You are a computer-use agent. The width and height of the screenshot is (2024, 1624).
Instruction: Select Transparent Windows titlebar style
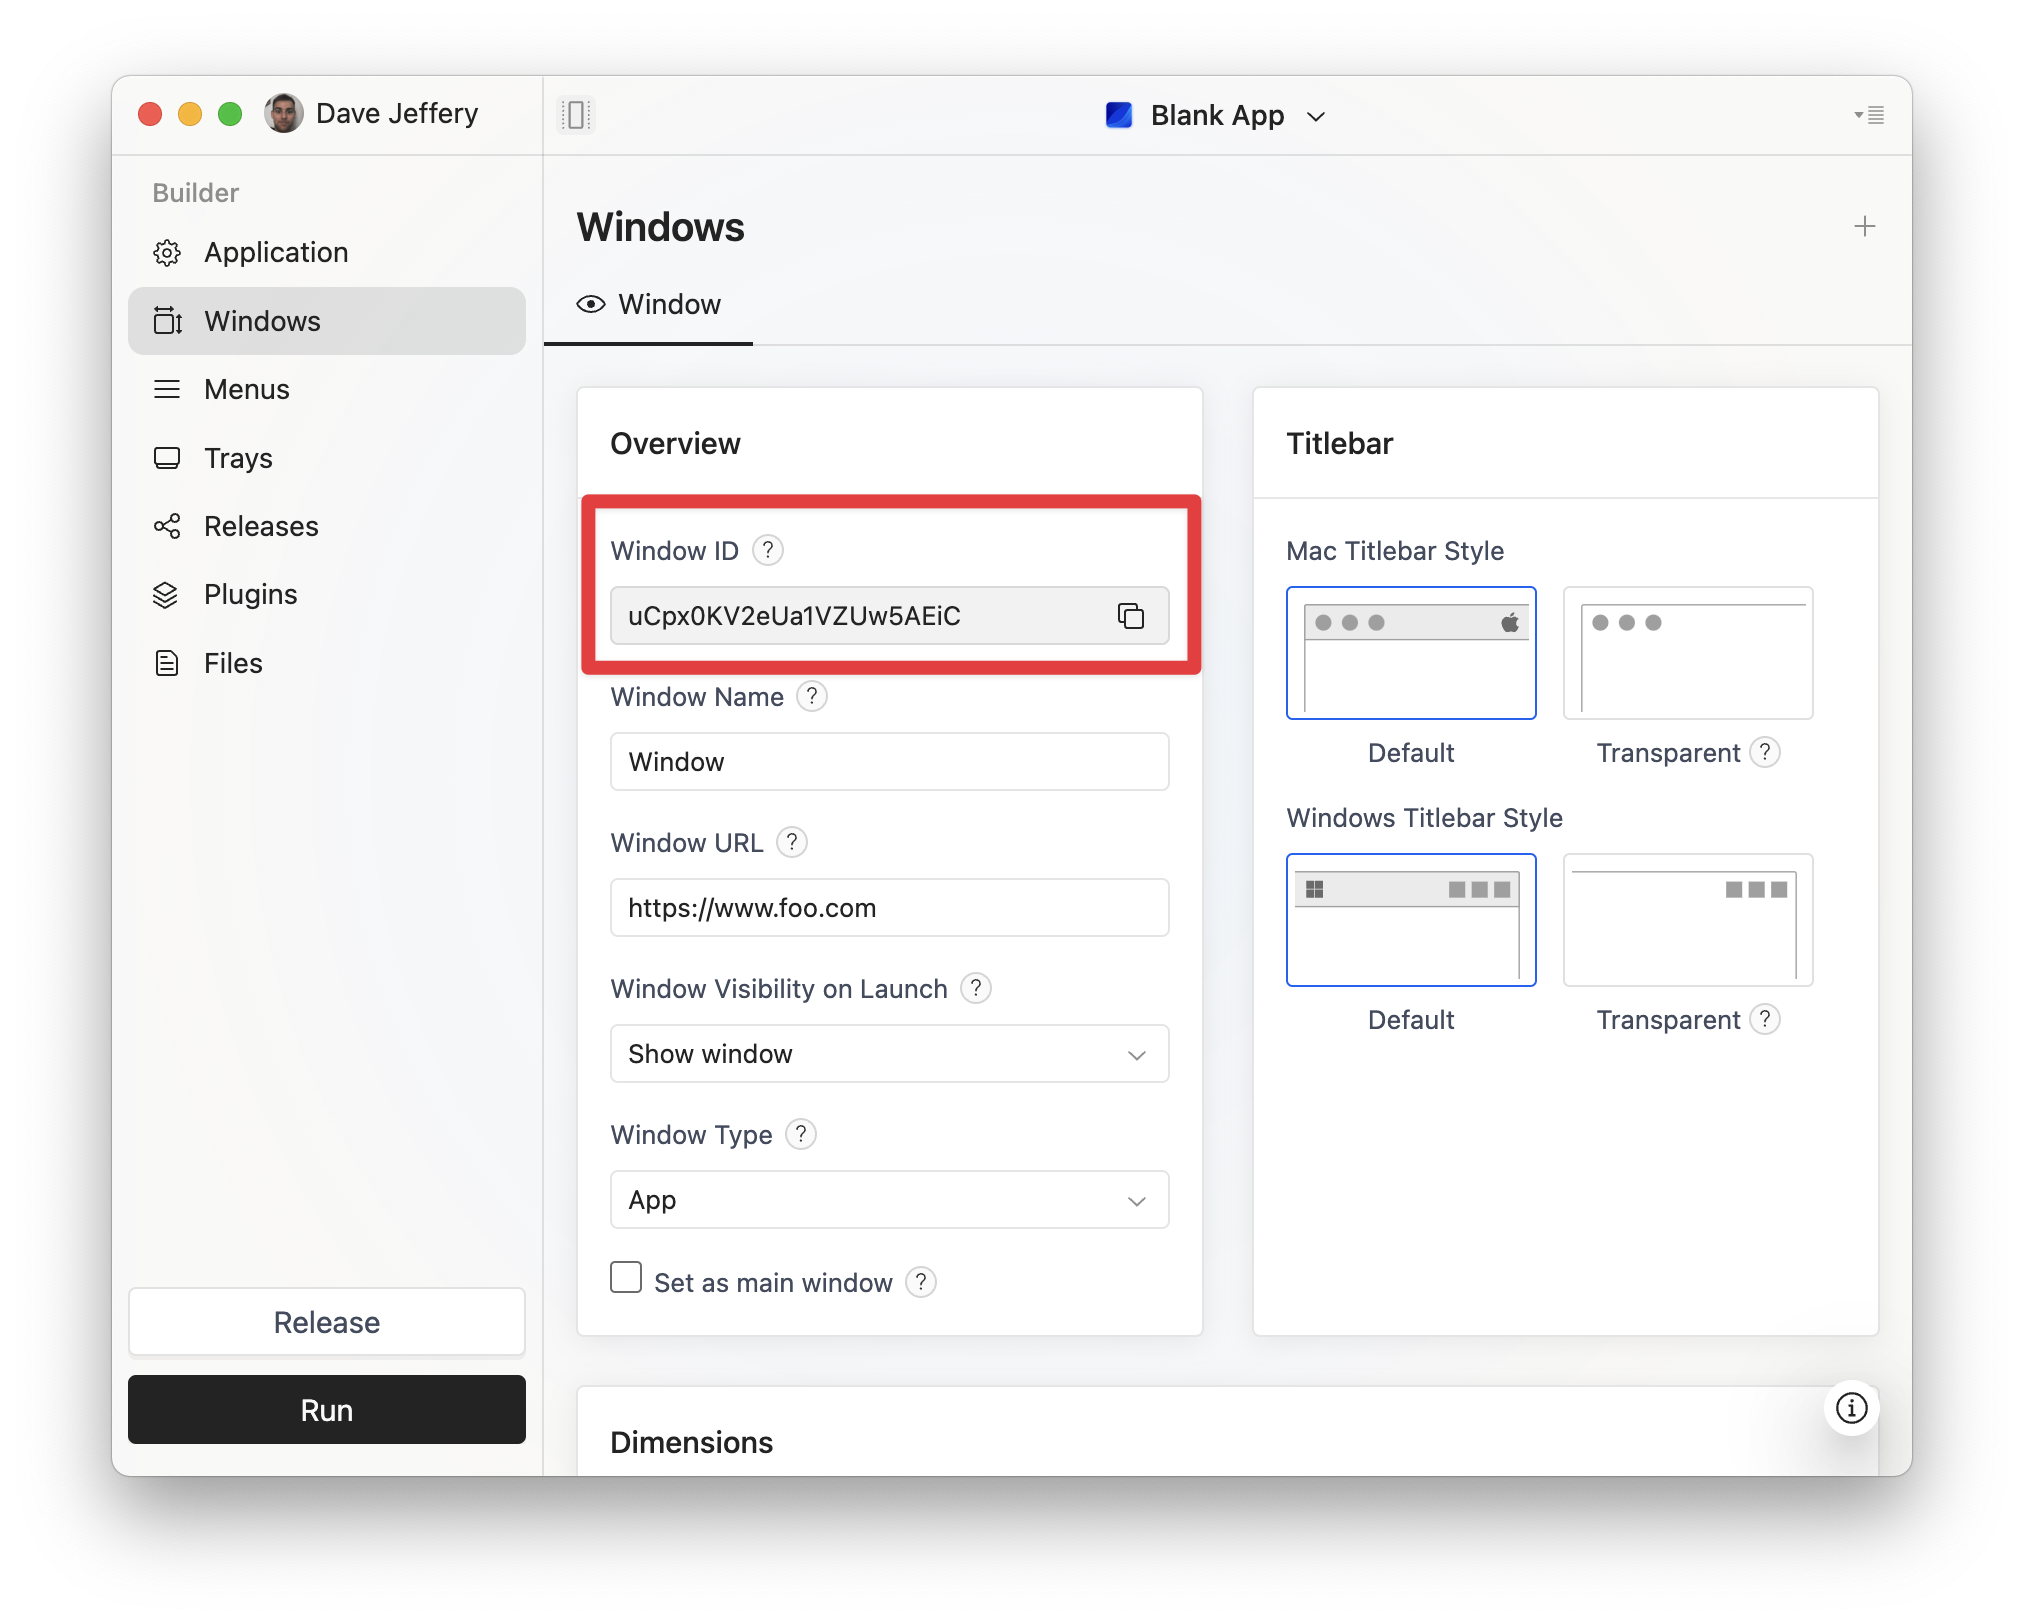[1687, 919]
